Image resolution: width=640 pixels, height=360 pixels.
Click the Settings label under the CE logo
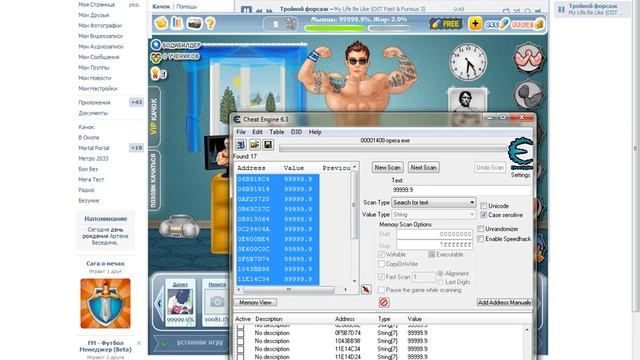tap(520, 175)
